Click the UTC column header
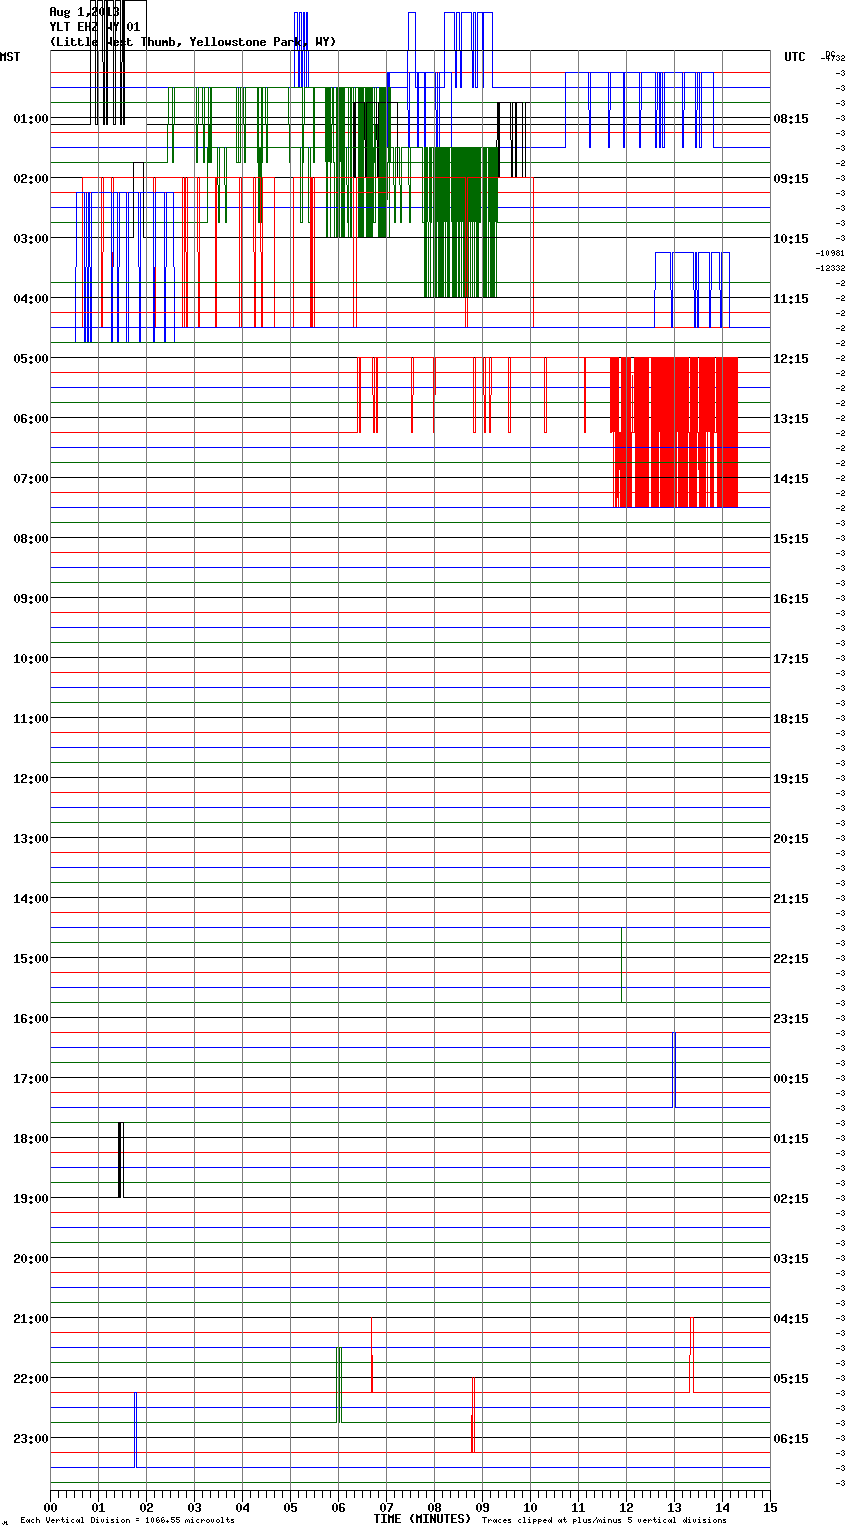The image size is (850, 1534). [x=794, y=57]
